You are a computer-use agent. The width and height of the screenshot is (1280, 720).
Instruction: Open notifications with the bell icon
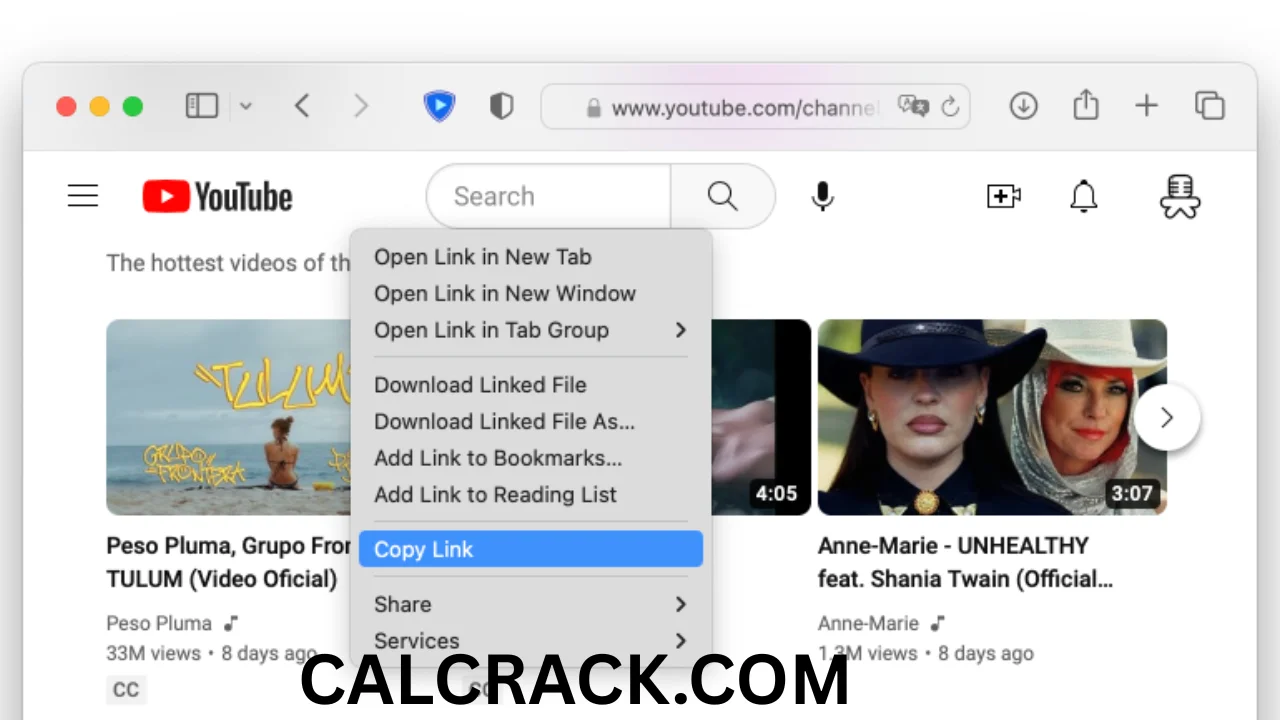(x=1084, y=197)
